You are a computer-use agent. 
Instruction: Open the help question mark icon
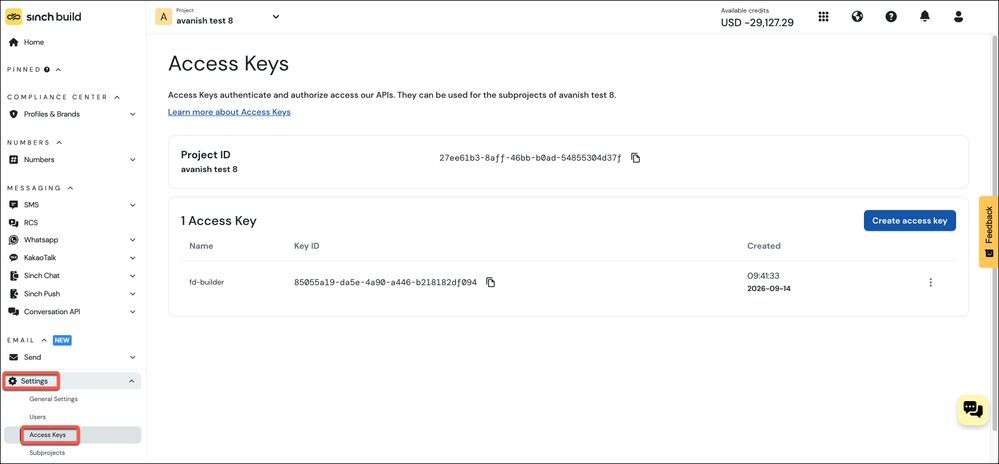pos(891,17)
